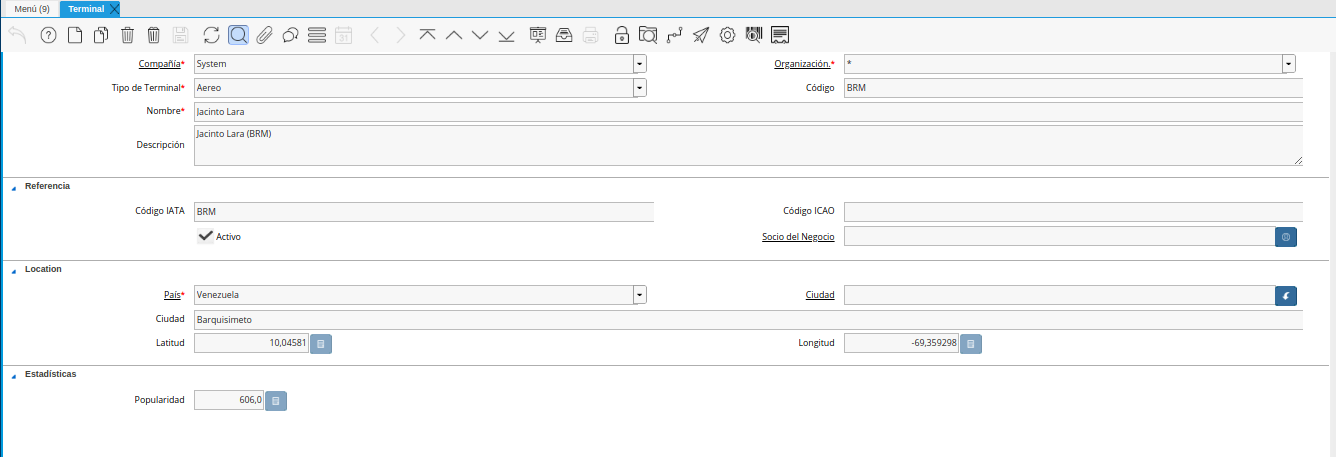
Task: Open the Workflow gear icon
Action: [x=727, y=35]
